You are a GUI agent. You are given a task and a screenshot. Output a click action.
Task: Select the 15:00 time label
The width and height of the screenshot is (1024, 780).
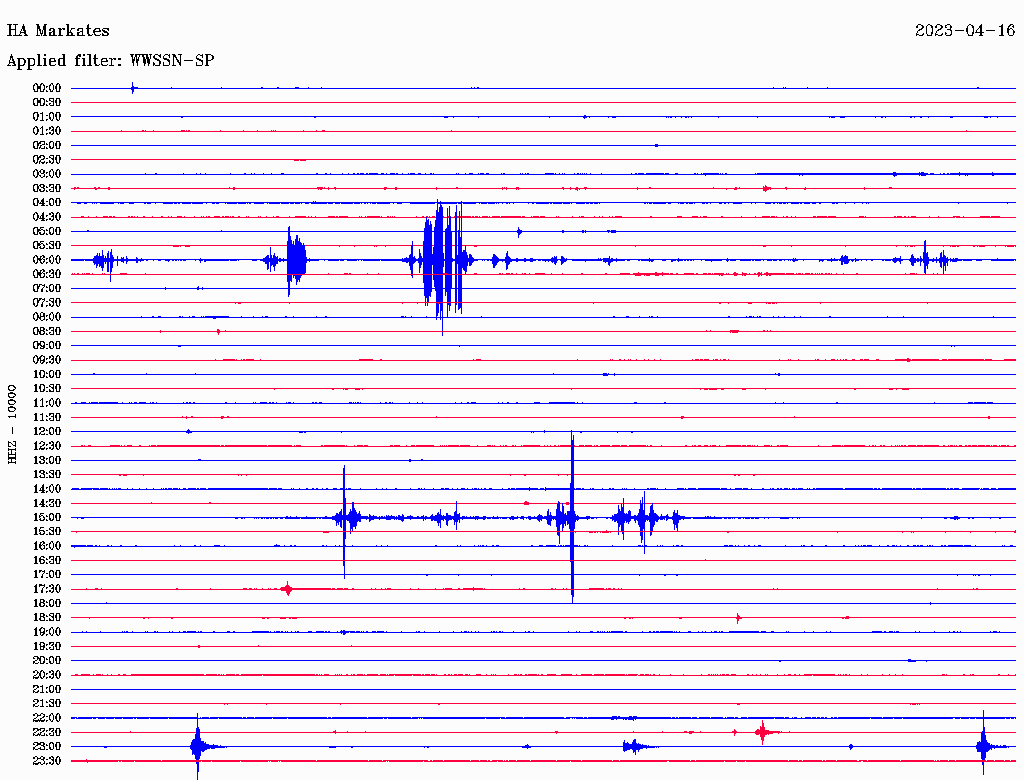click(47, 517)
